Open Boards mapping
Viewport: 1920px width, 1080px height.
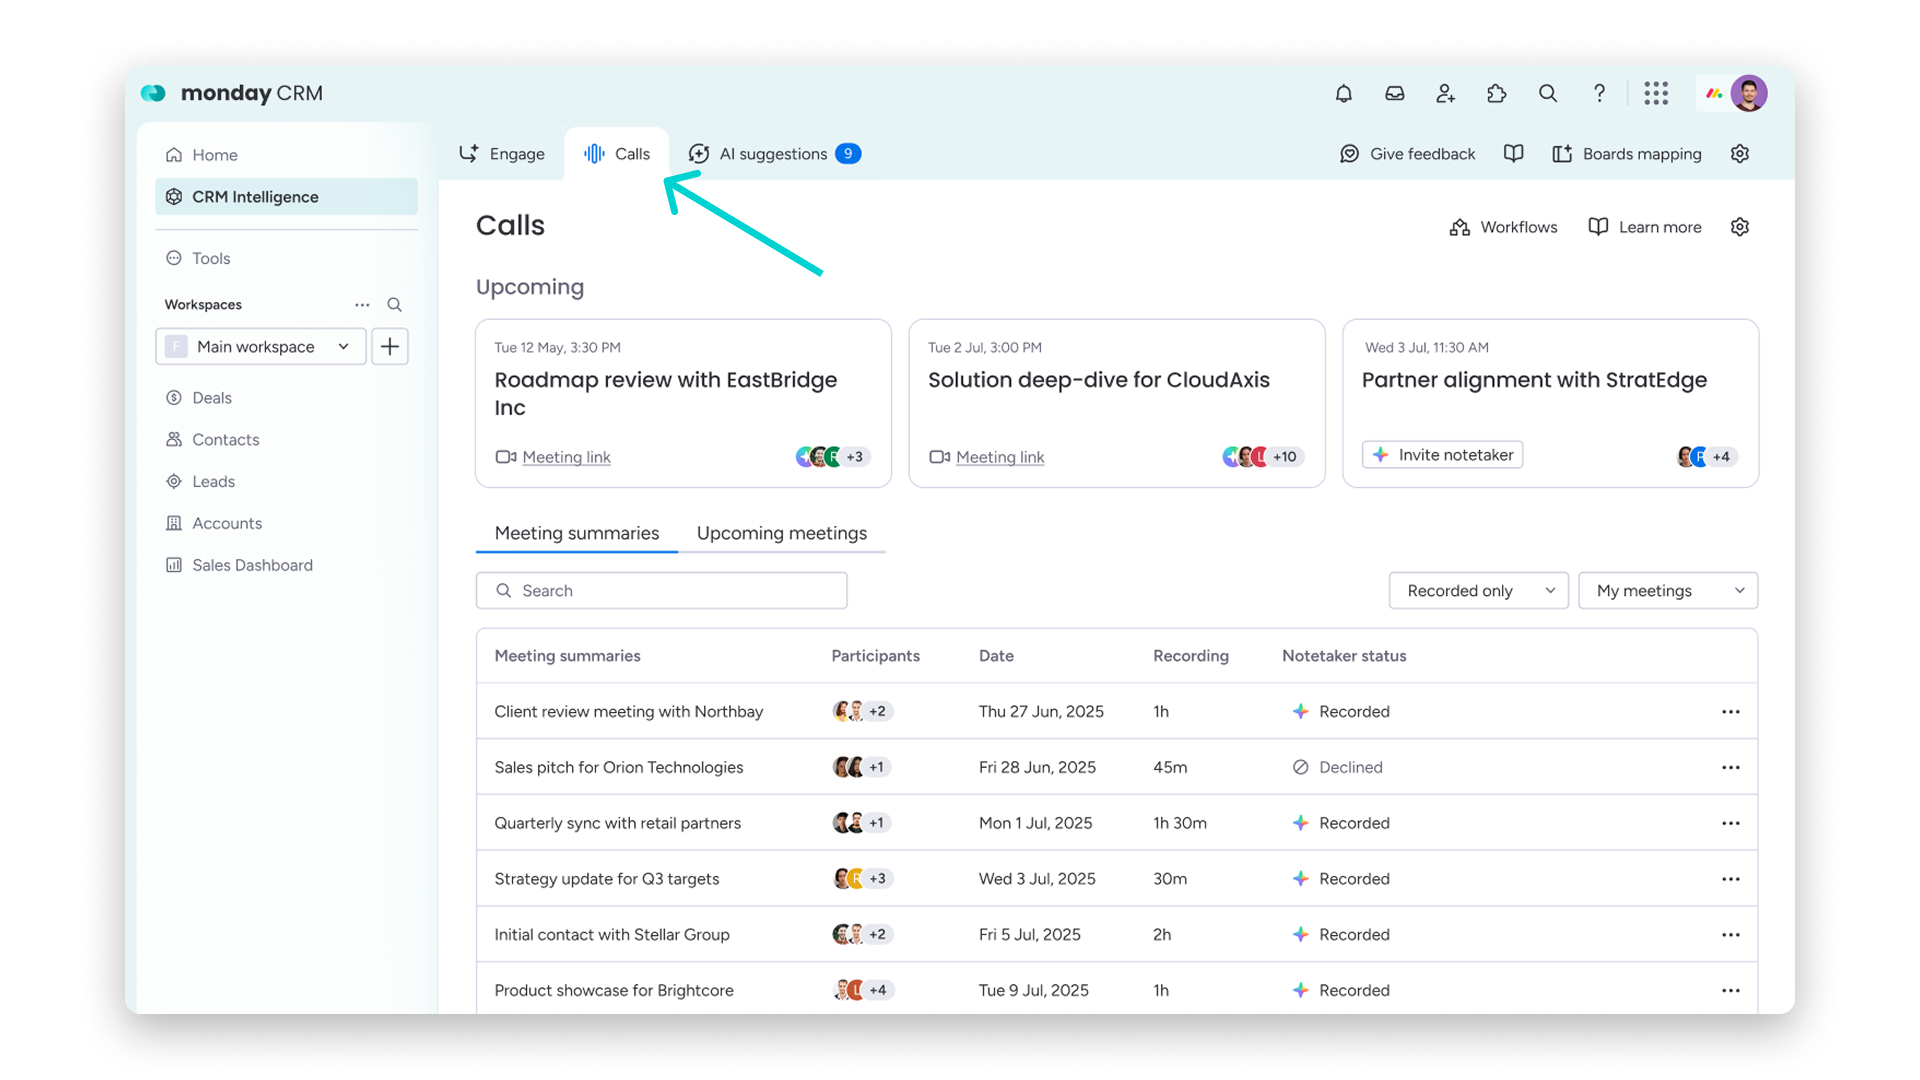pyautogui.click(x=1626, y=153)
